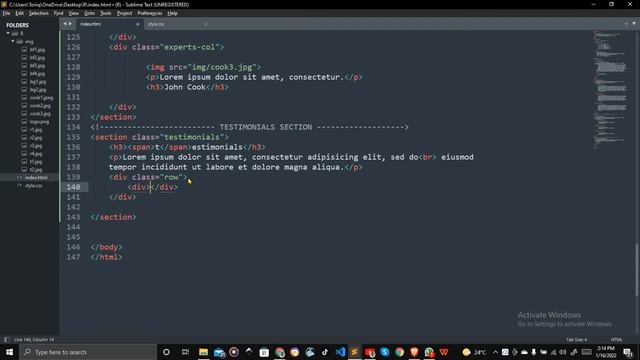Select bf3.jpg file
This screenshot has width=640, height=360.
point(37,66)
